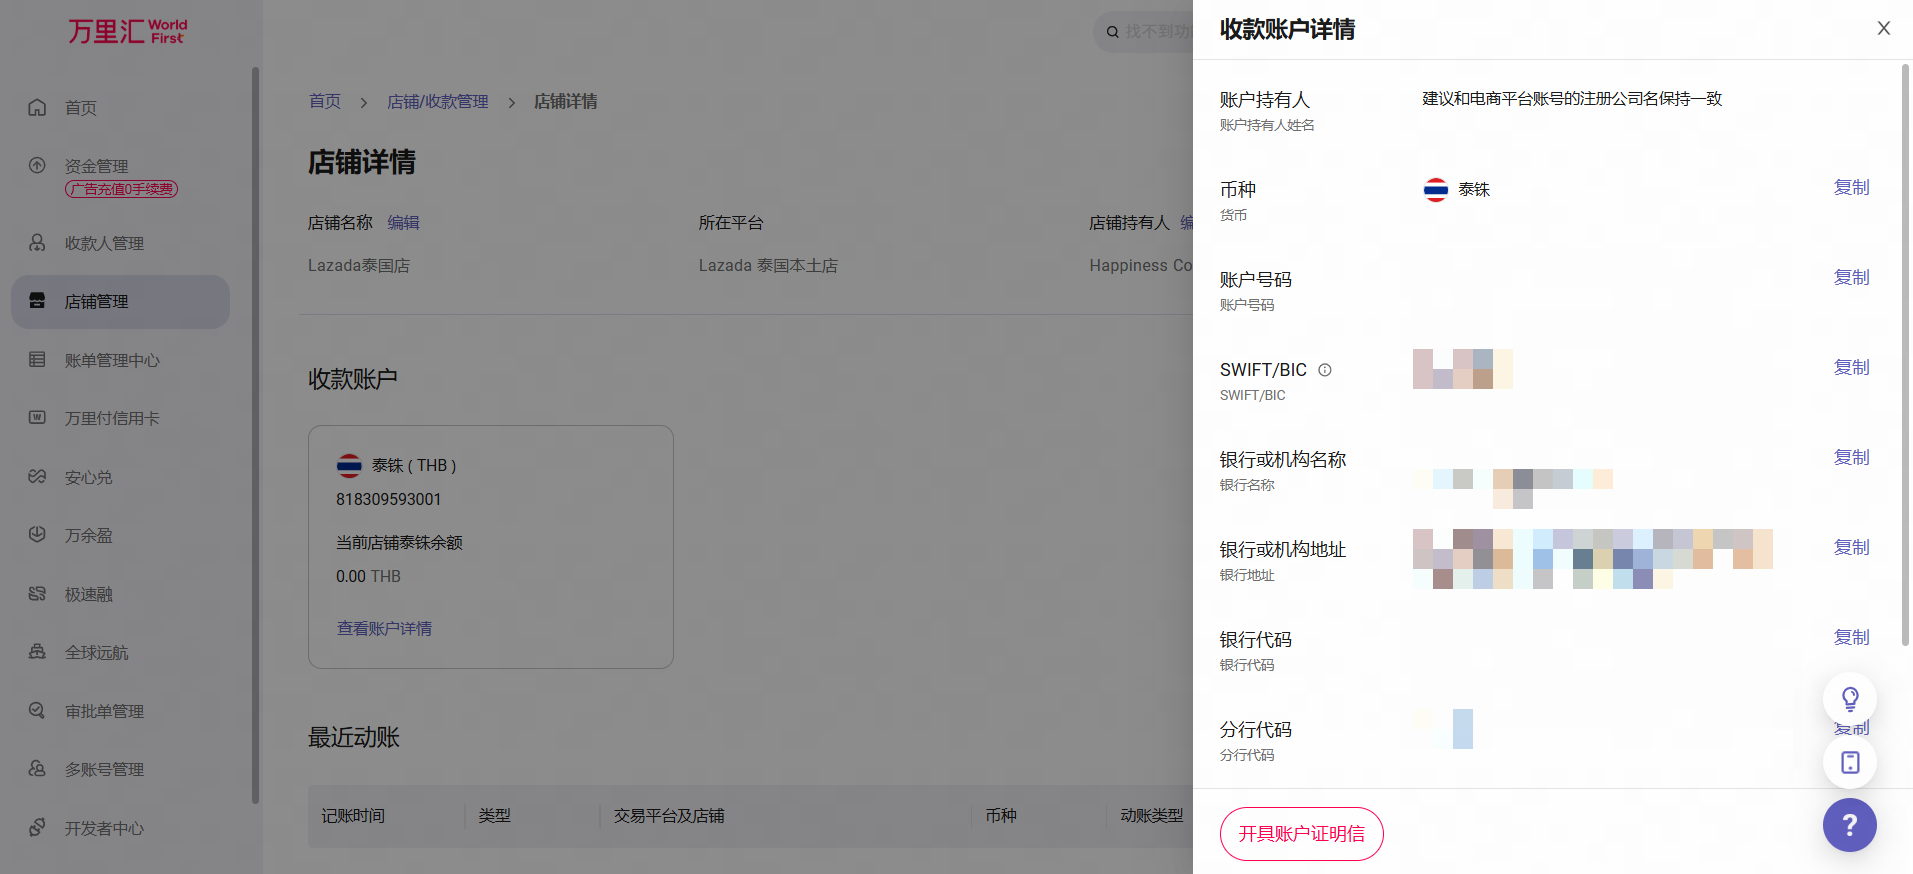Go to 店铺/收款管理 breadcrumb
Screen dimensions: 1913x874
(x=437, y=102)
